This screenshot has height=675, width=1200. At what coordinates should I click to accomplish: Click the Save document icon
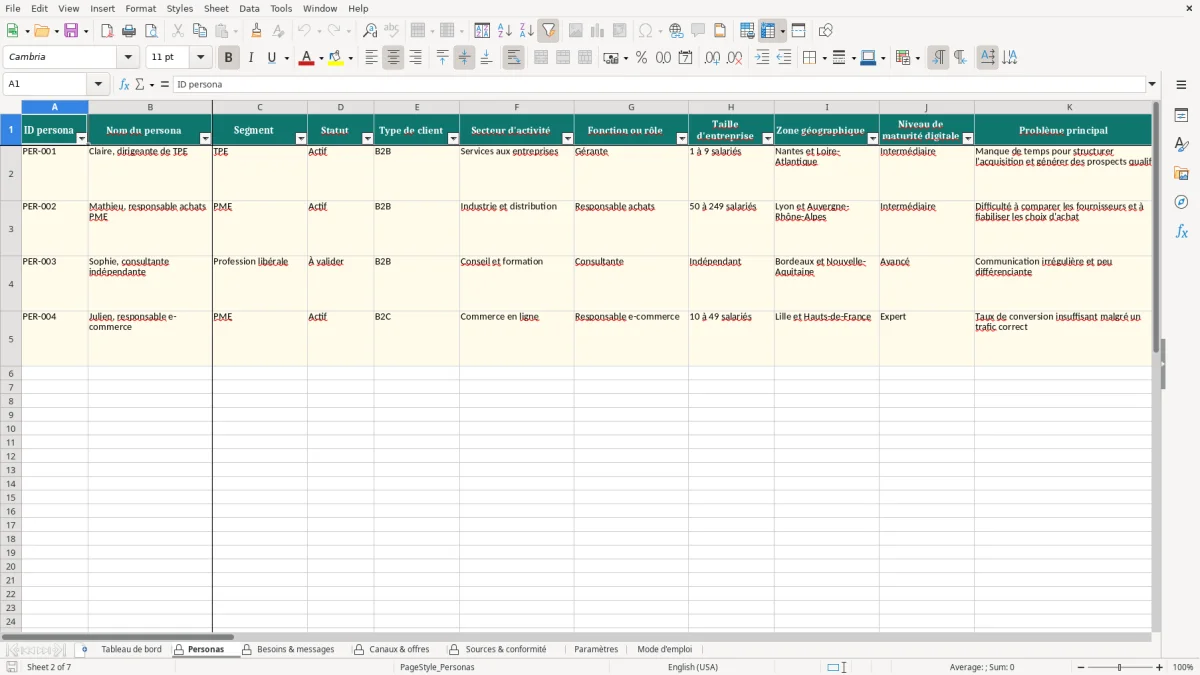pyautogui.click(x=71, y=31)
